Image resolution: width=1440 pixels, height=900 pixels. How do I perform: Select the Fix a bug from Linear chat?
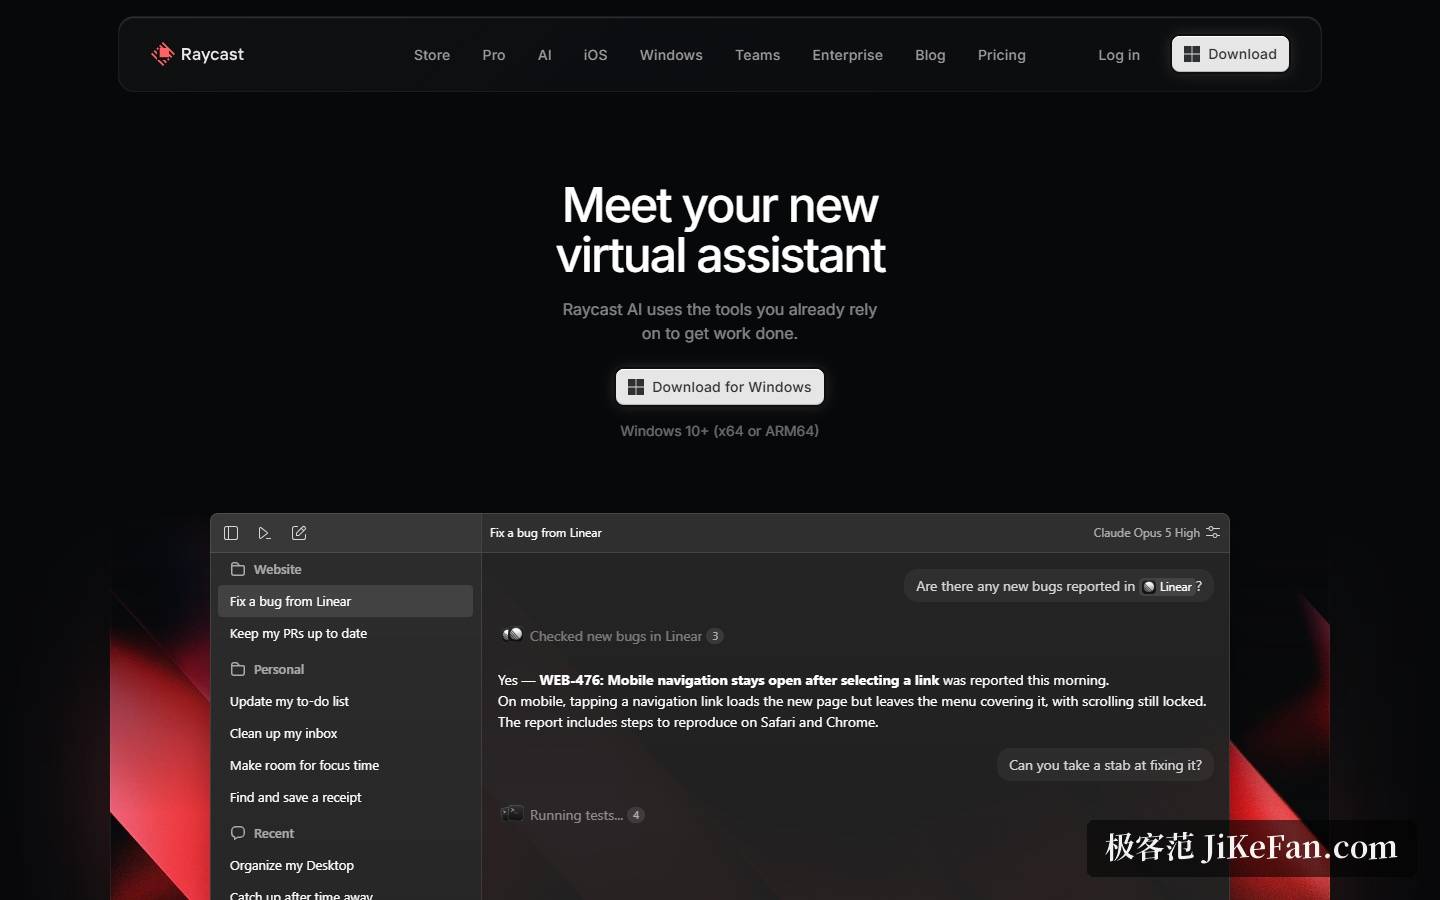coord(345,601)
